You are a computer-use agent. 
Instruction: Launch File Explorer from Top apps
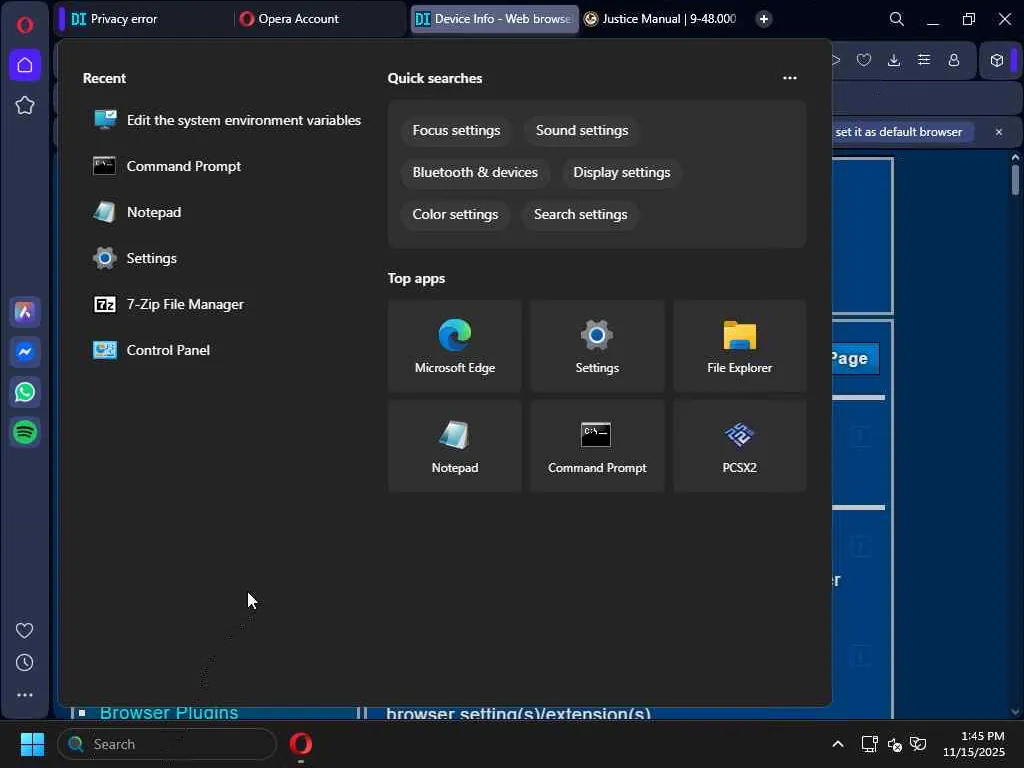[x=739, y=346]
